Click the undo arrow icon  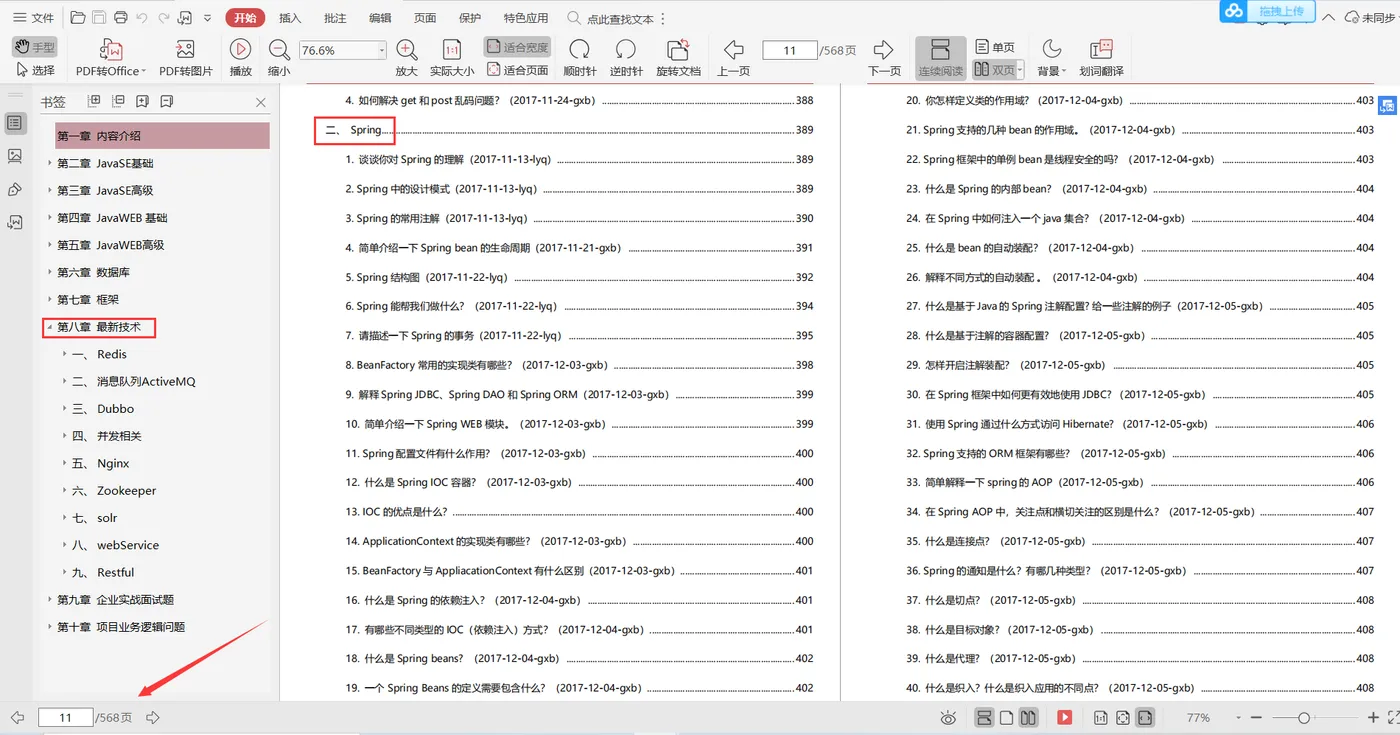[x=142, y=18]
